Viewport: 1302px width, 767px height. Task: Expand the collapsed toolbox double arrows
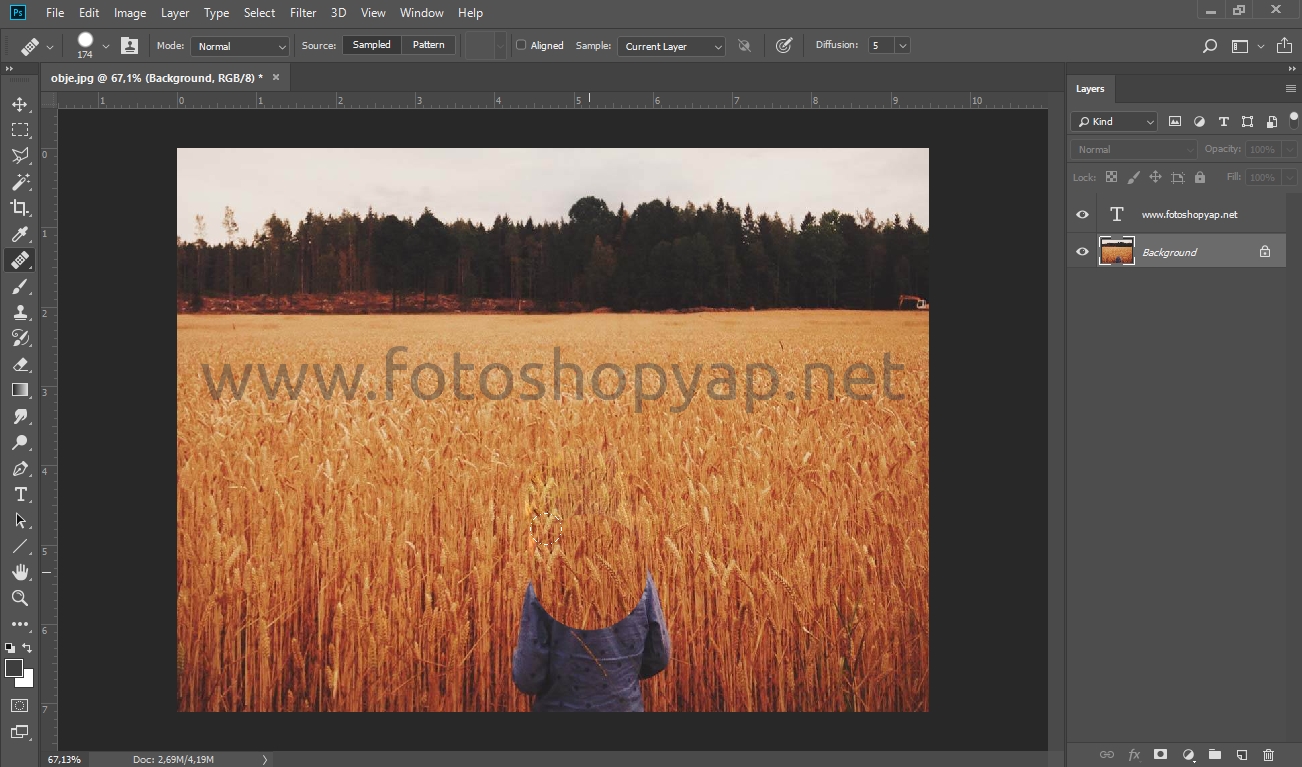(9, 69)
